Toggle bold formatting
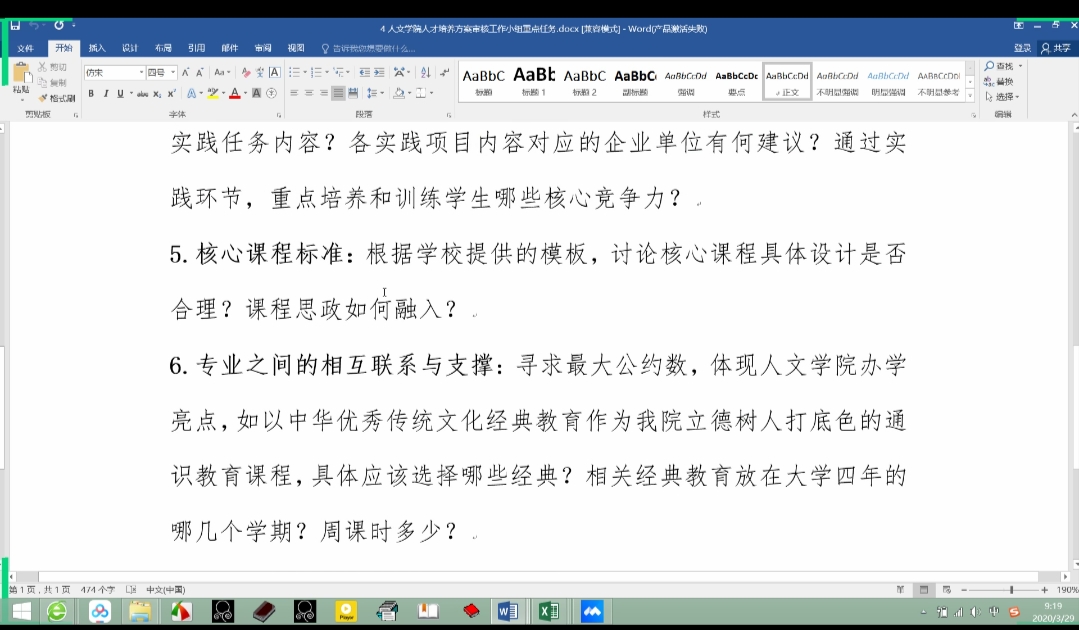The width and height of the screenshot is (1079, 630). point(91,93)
